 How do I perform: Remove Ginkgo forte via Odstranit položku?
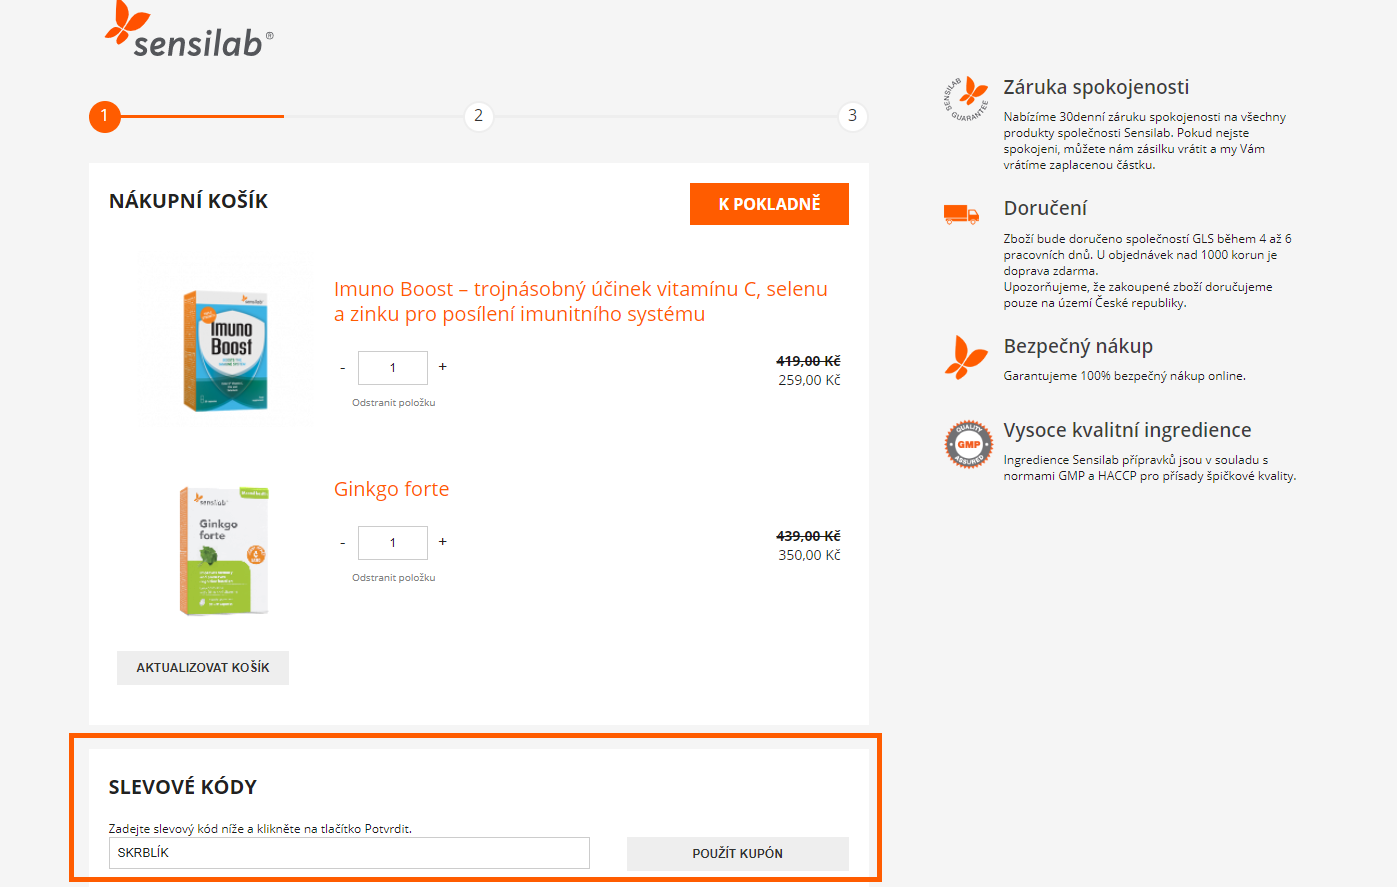393,578
